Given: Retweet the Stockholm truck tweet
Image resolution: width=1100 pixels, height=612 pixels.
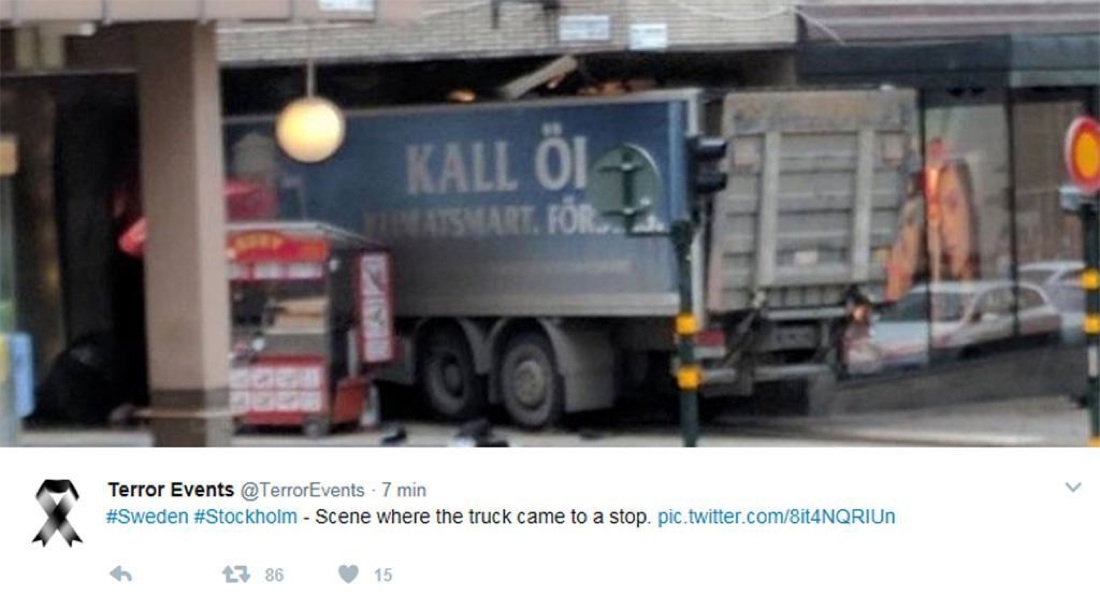Looking at the screenshot, I should pyautogui.click(x=236, y=574).
